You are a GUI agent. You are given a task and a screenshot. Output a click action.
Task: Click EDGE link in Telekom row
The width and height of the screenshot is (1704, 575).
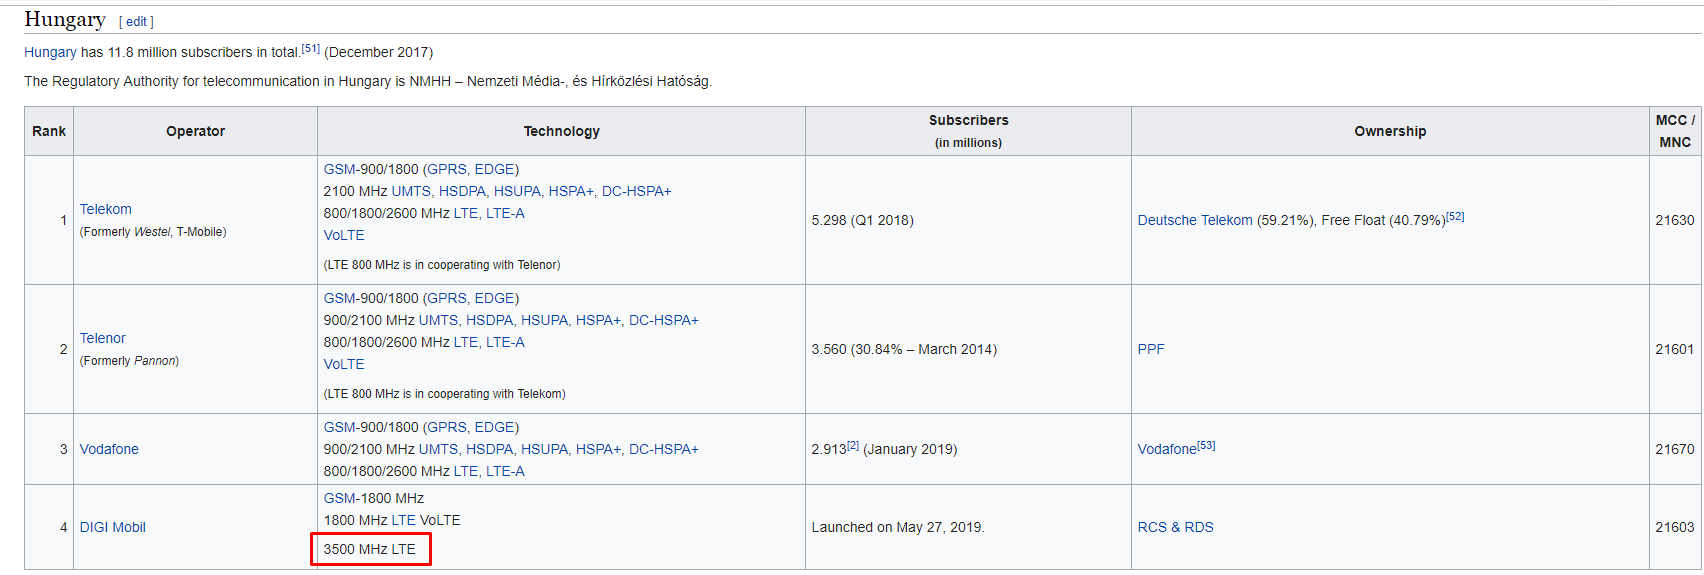tap(495, 169)
